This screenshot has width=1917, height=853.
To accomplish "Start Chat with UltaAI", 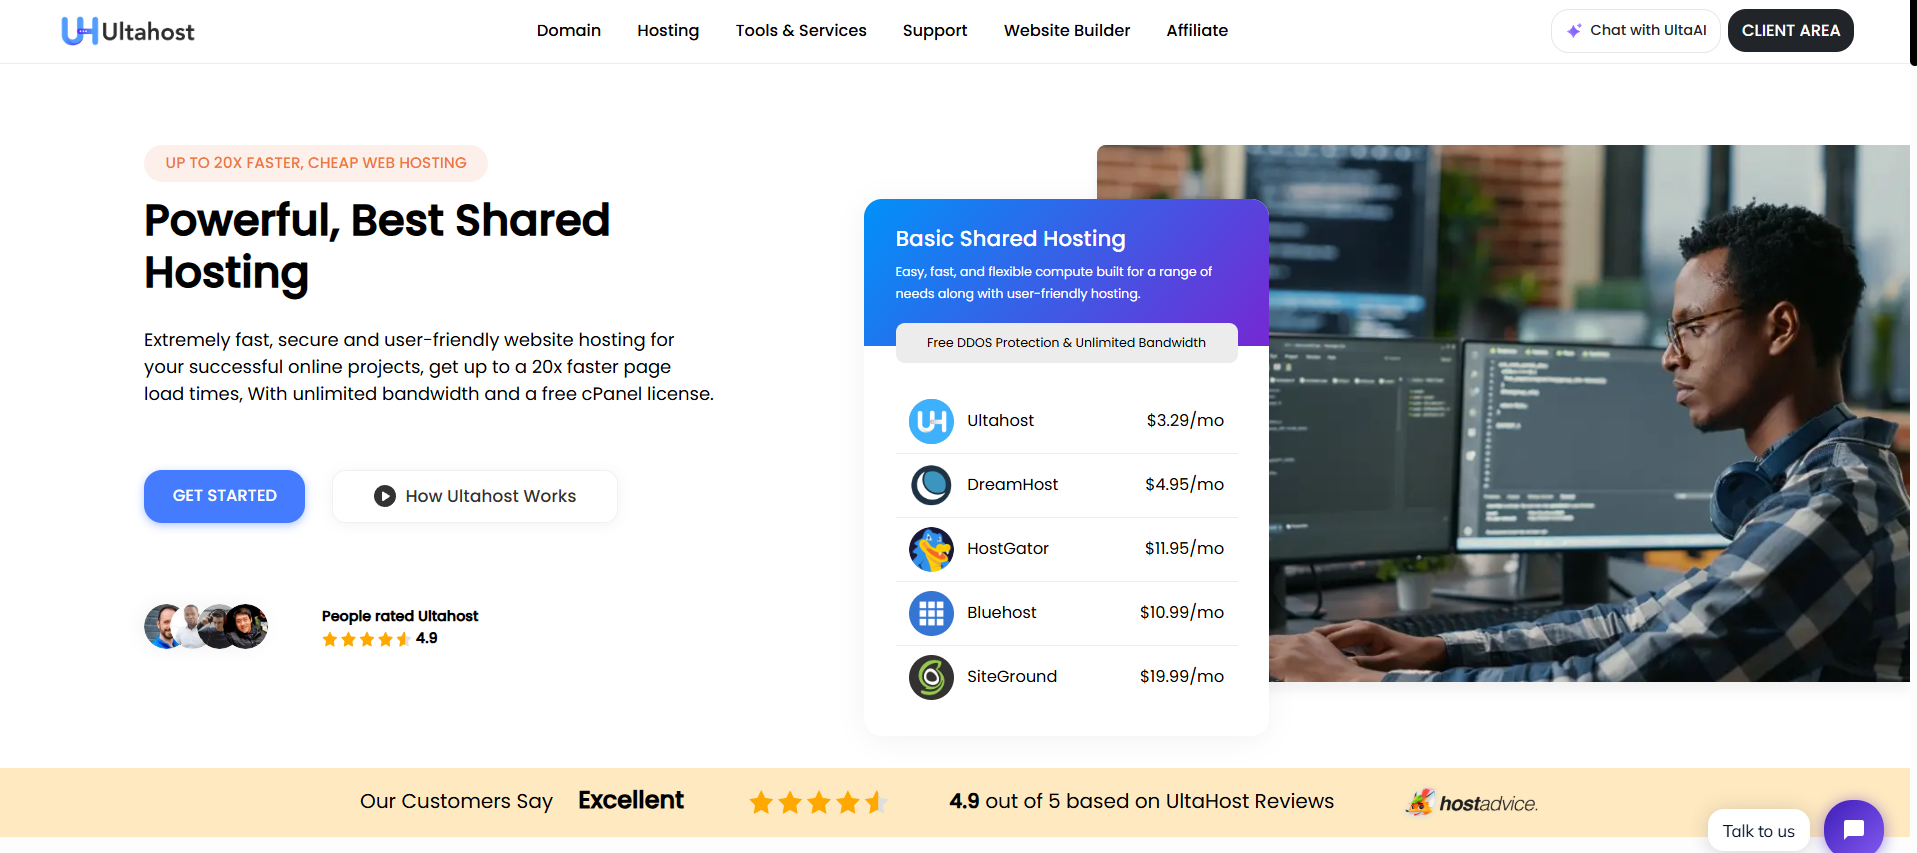I will pos(1635,30).
